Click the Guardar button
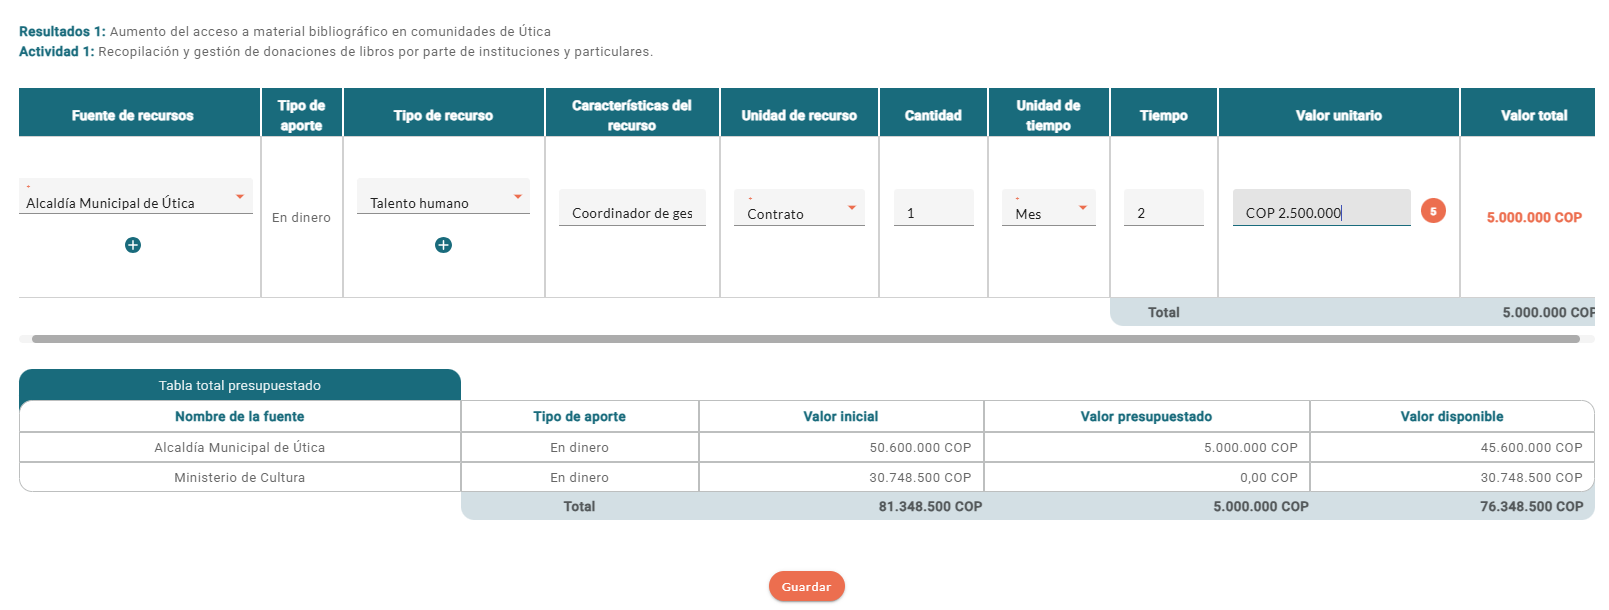Viewport: 1609px width, 610px height. click(x=806, y=587)
